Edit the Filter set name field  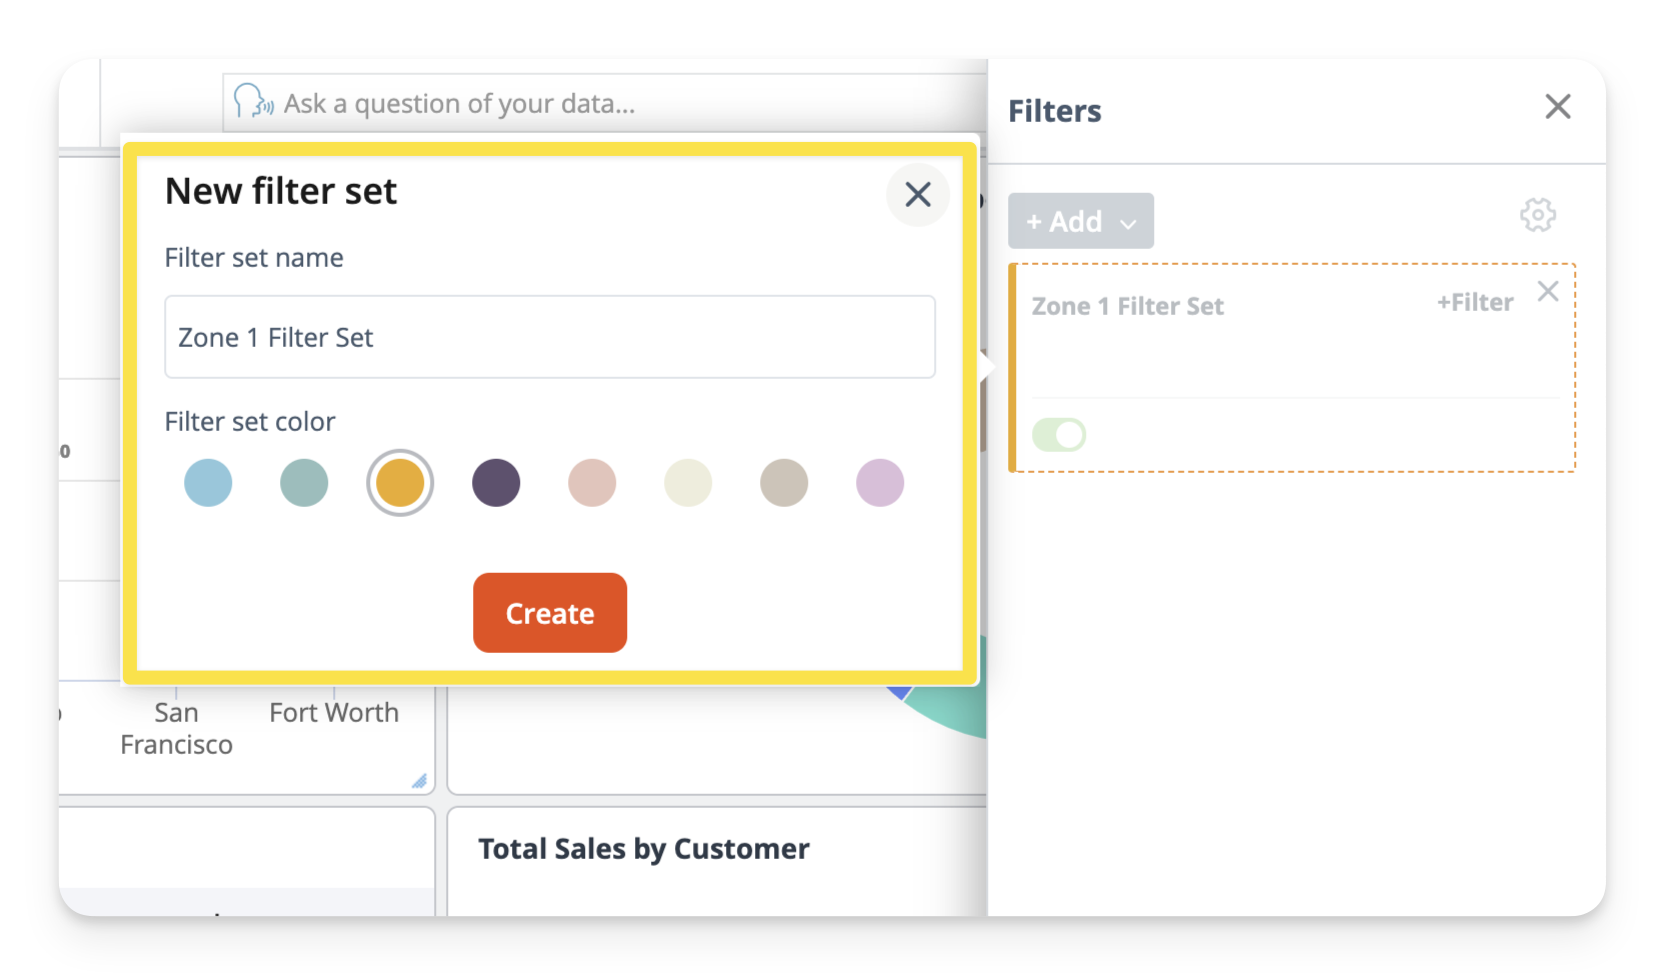549,337
